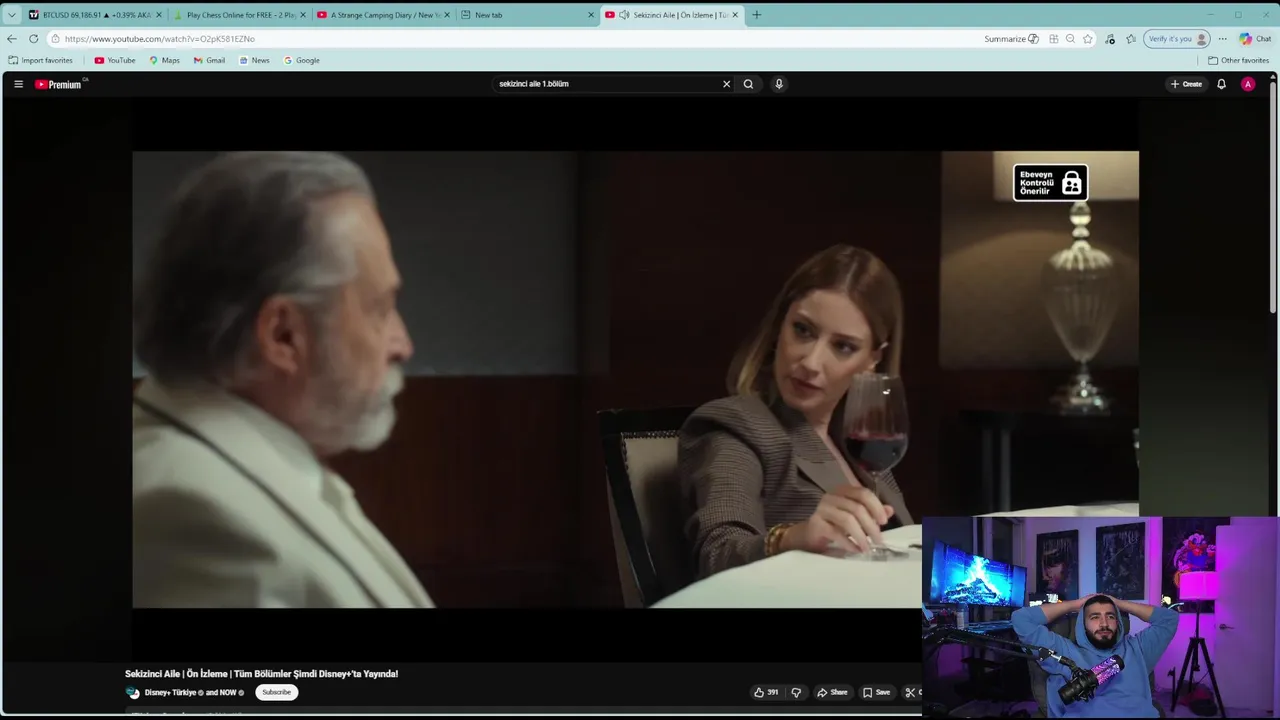This screenshot has height=720, width=1280.
Task: Start voice search with the microphone
Action: coord(778,84)
